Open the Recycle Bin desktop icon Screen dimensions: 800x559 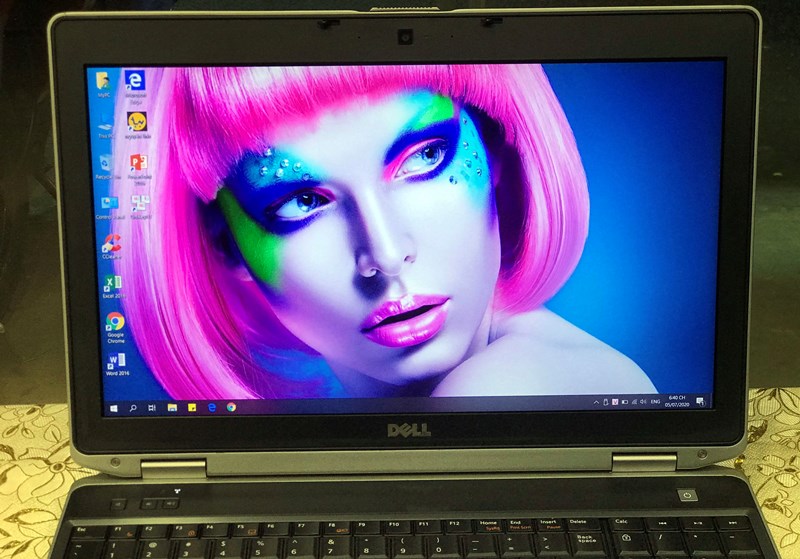click(x=108, y=167)
